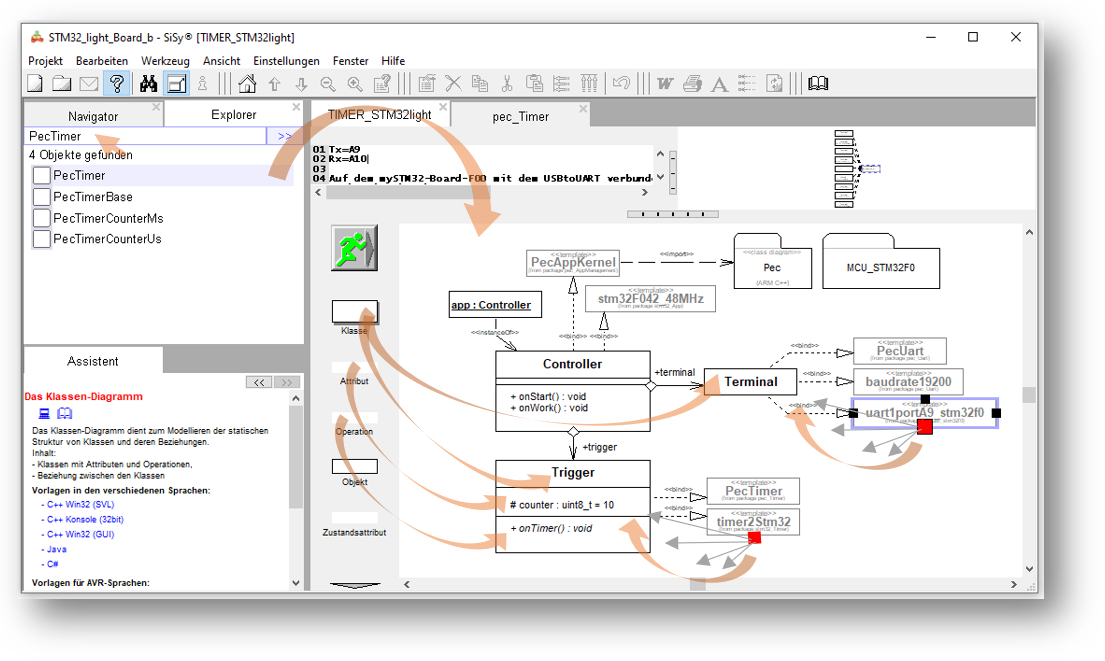Select the Terminal class in diagram
1105x661 pixels.
[x=751, y=382]
